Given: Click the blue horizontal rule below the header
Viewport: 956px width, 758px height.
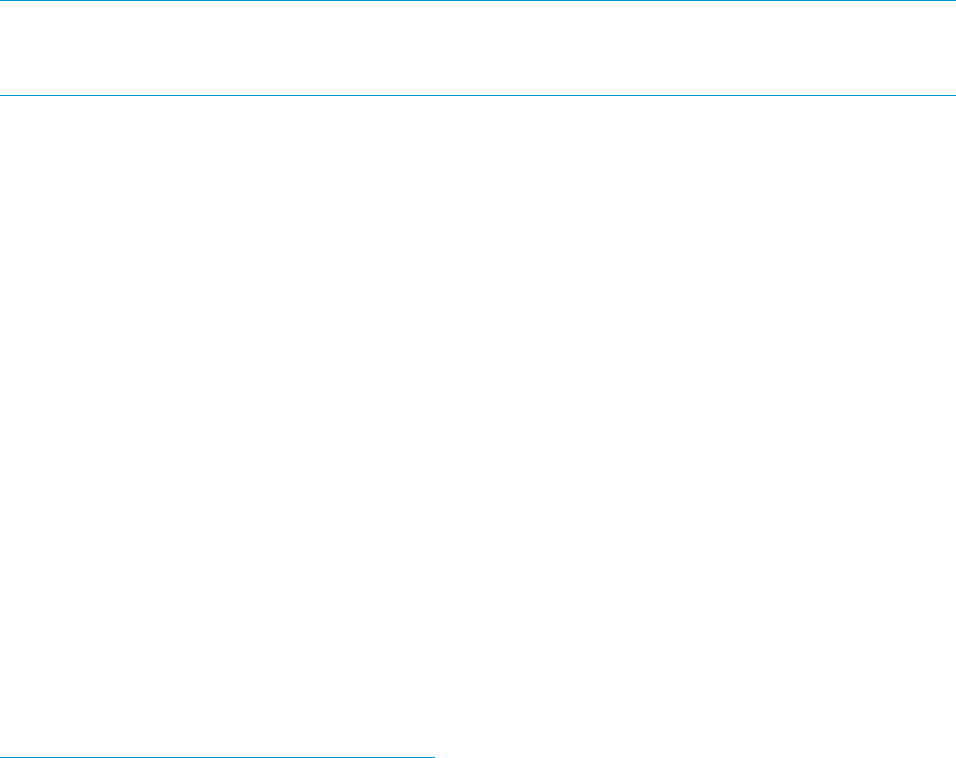Looking at the screenshot, I should [478, 95].
